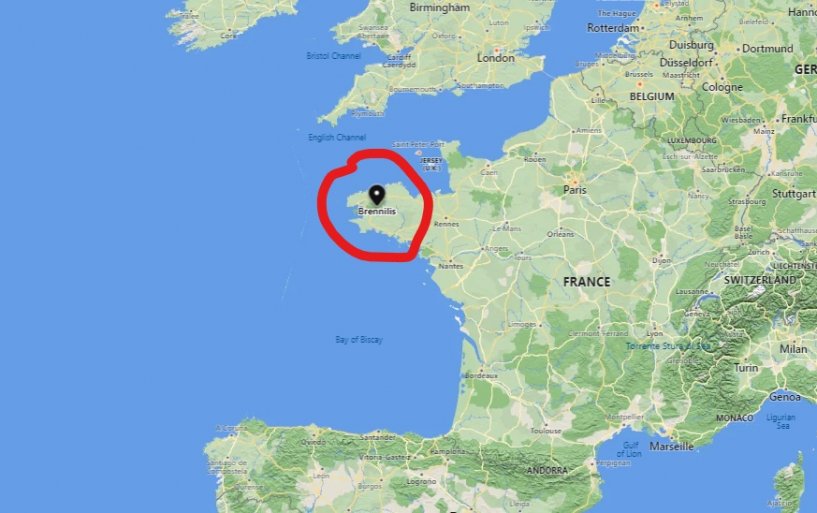Click the London city label

(x=496, y=58)
